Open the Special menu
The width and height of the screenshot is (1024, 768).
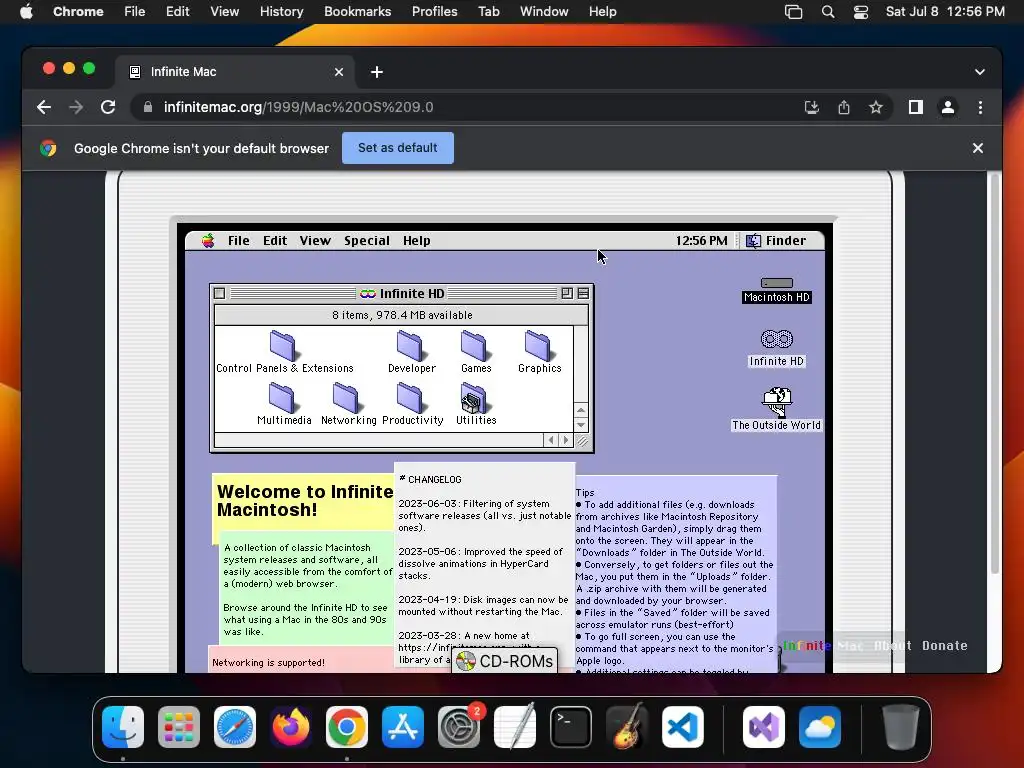366,240
